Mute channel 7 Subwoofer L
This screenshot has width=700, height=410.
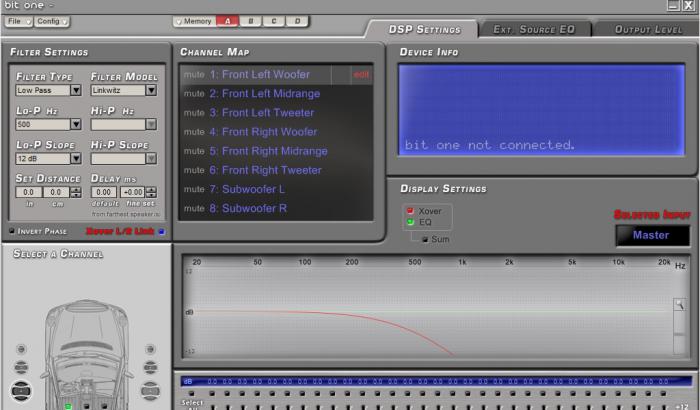193,189
